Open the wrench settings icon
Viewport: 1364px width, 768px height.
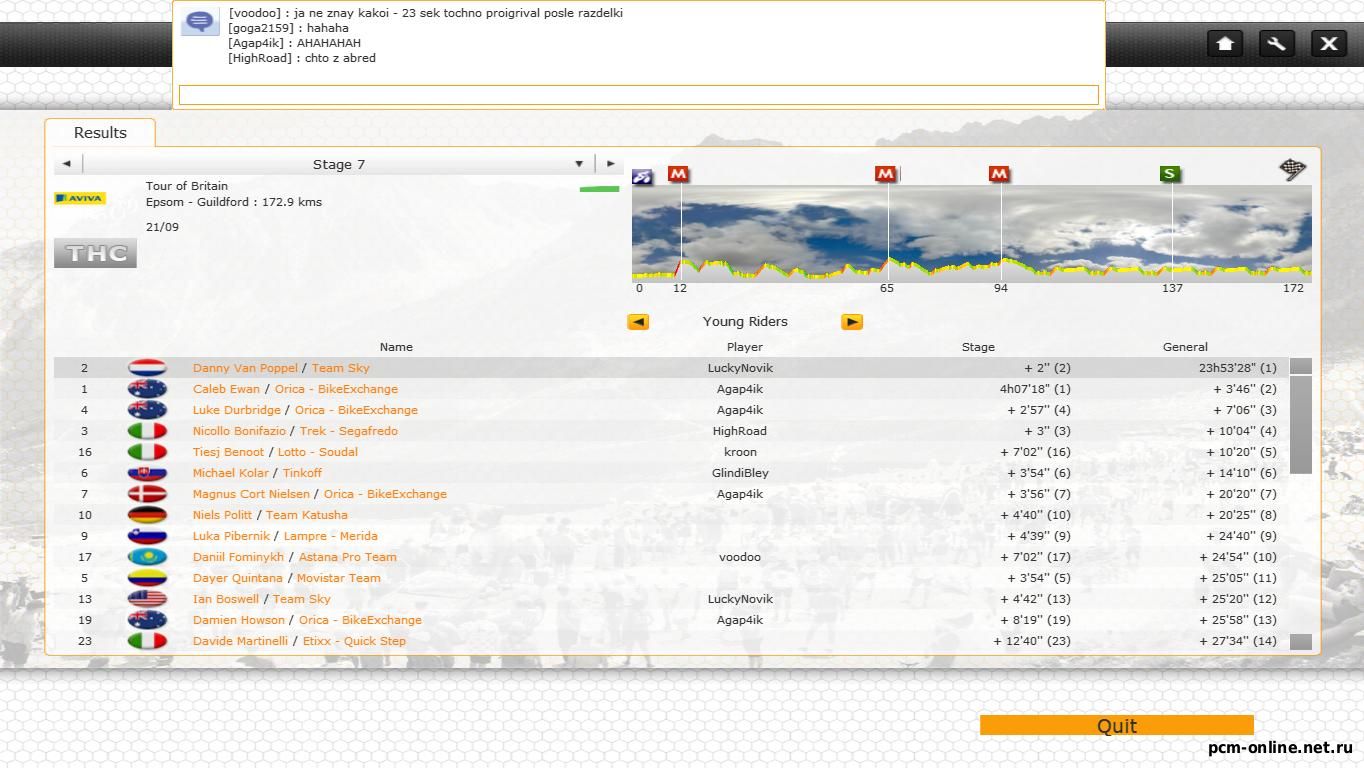[x=1277, y=43]
